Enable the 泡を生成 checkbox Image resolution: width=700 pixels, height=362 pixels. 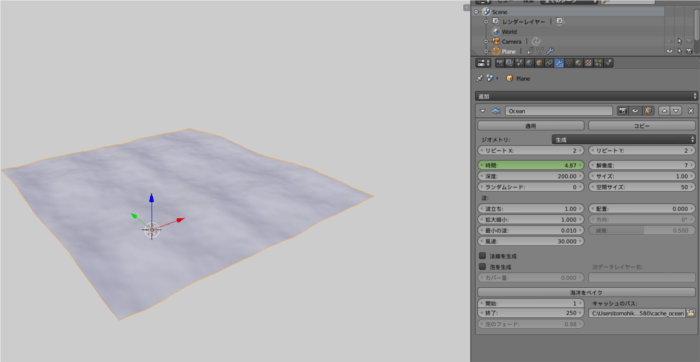coord(482,266)
